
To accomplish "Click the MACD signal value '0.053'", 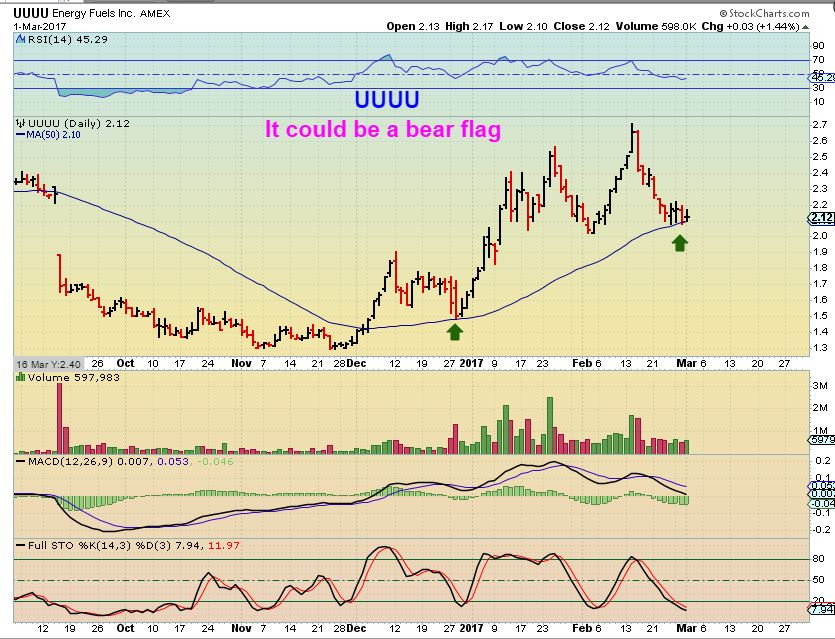I will coord(173,461).
